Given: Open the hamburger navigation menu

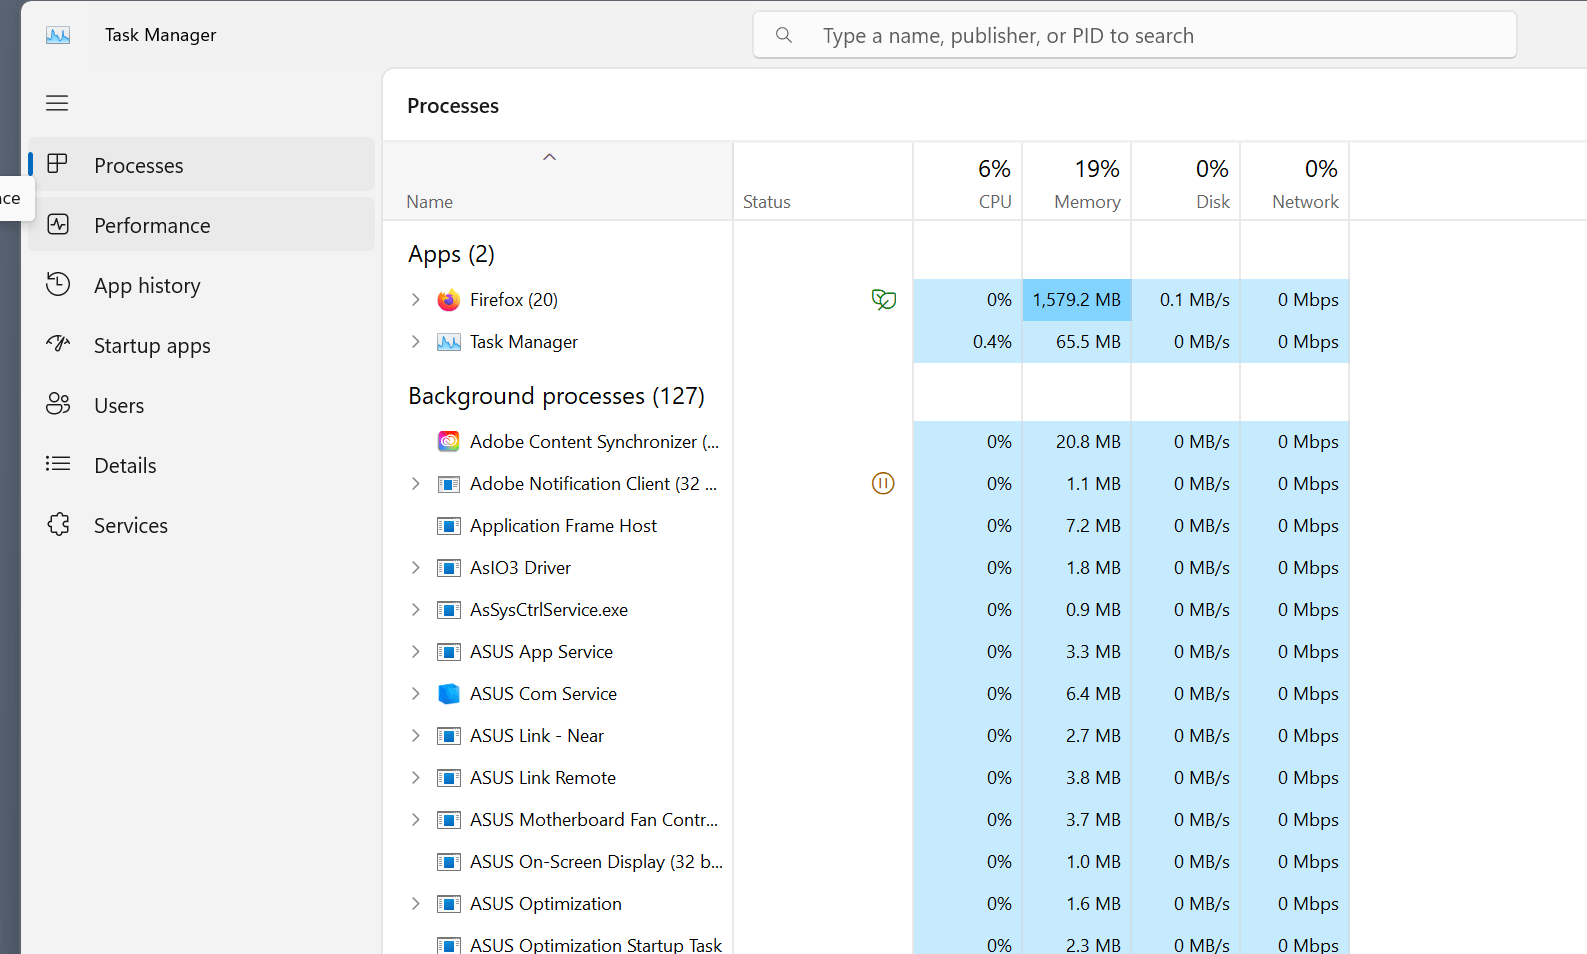Looking at the screenshot, I should (57, 103).
